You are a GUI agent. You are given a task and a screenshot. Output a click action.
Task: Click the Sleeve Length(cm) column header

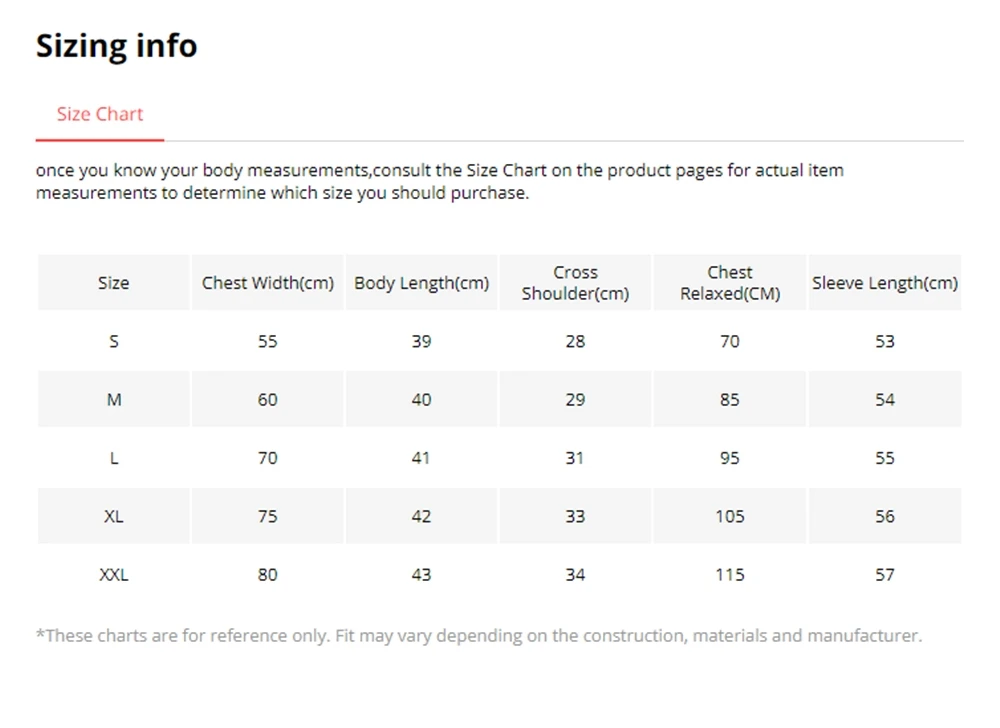coord(885,282)
